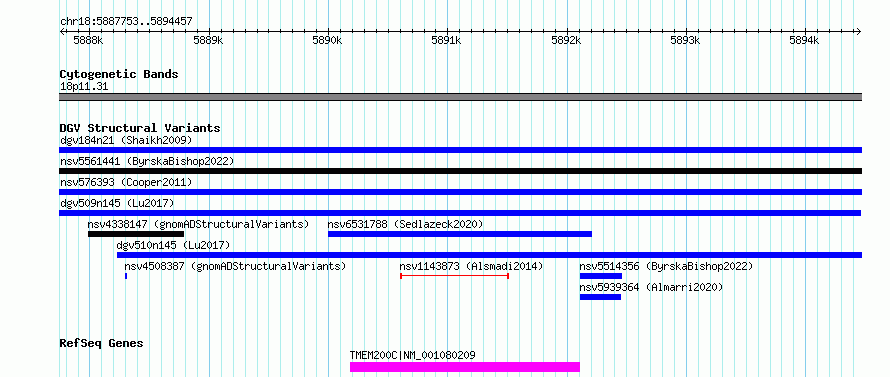Open the nsv576393 (Cooper2011) label

[x=126, y=182]
